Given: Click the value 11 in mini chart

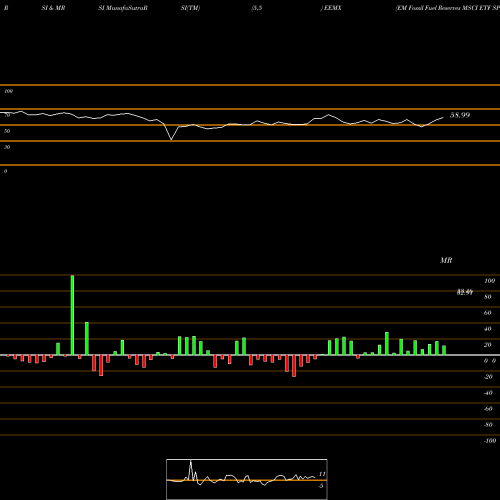Looking at the screenshot, I should point(322,474).
